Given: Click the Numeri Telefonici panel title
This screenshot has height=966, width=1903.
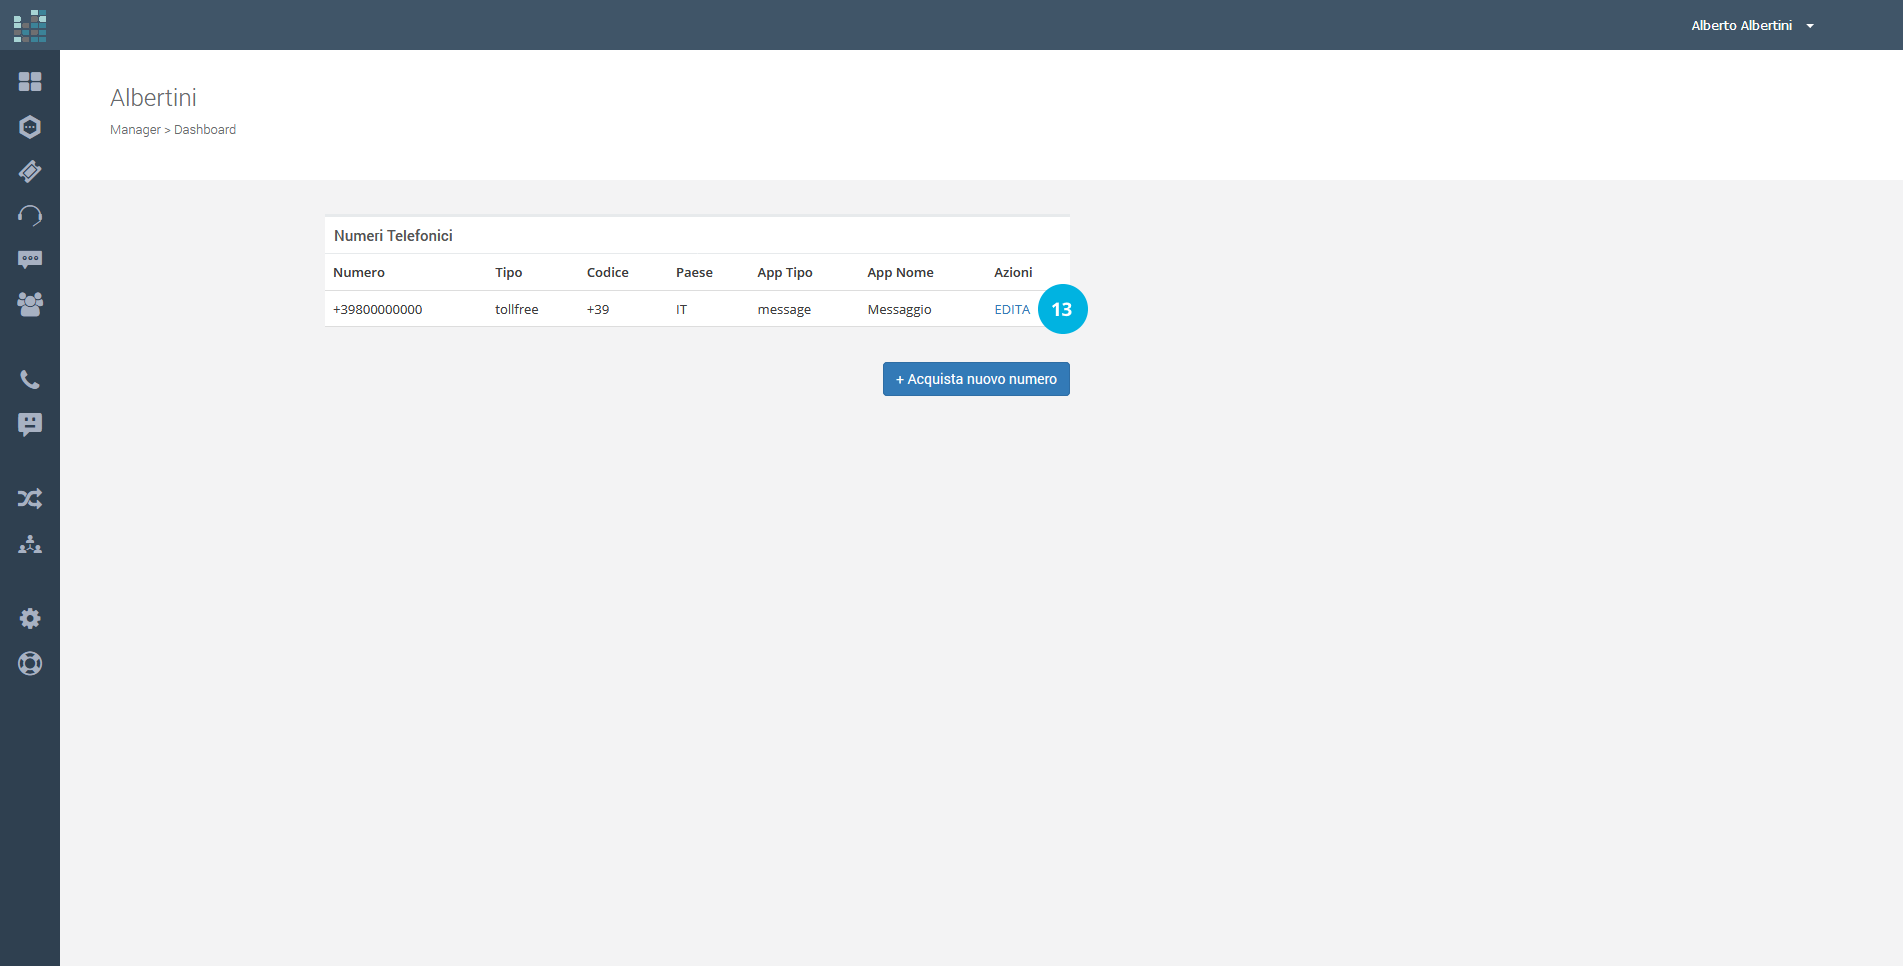Looking at the screenshot, I should tap(393, 236).
